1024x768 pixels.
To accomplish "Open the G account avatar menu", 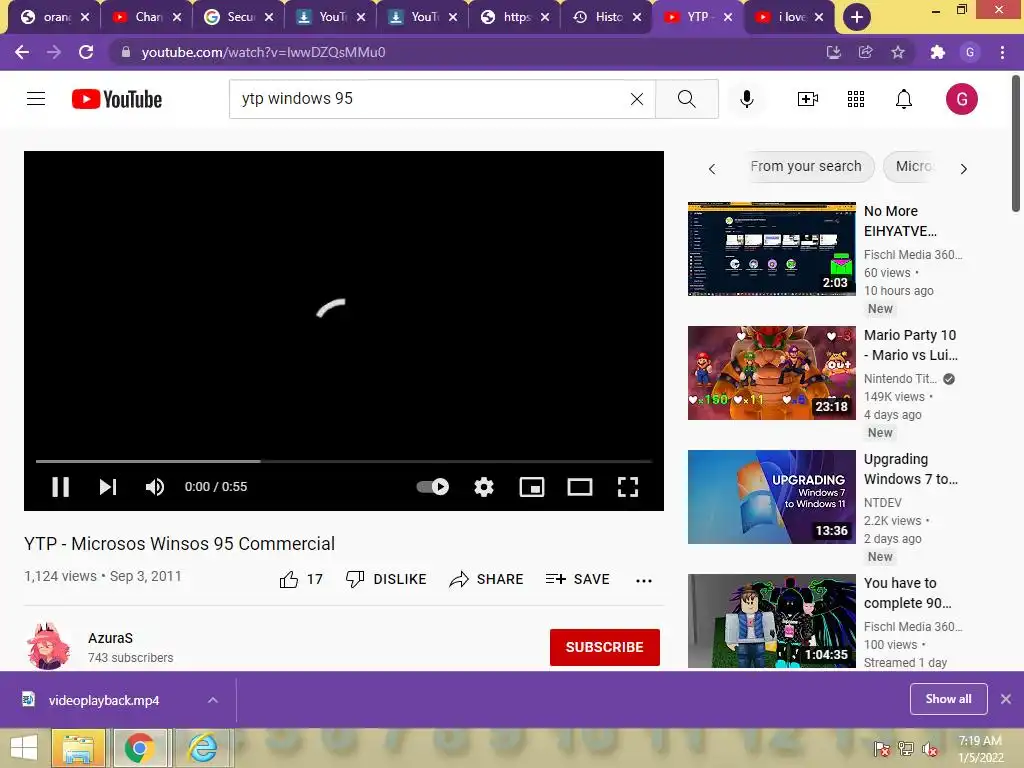I will coord(961,99).
